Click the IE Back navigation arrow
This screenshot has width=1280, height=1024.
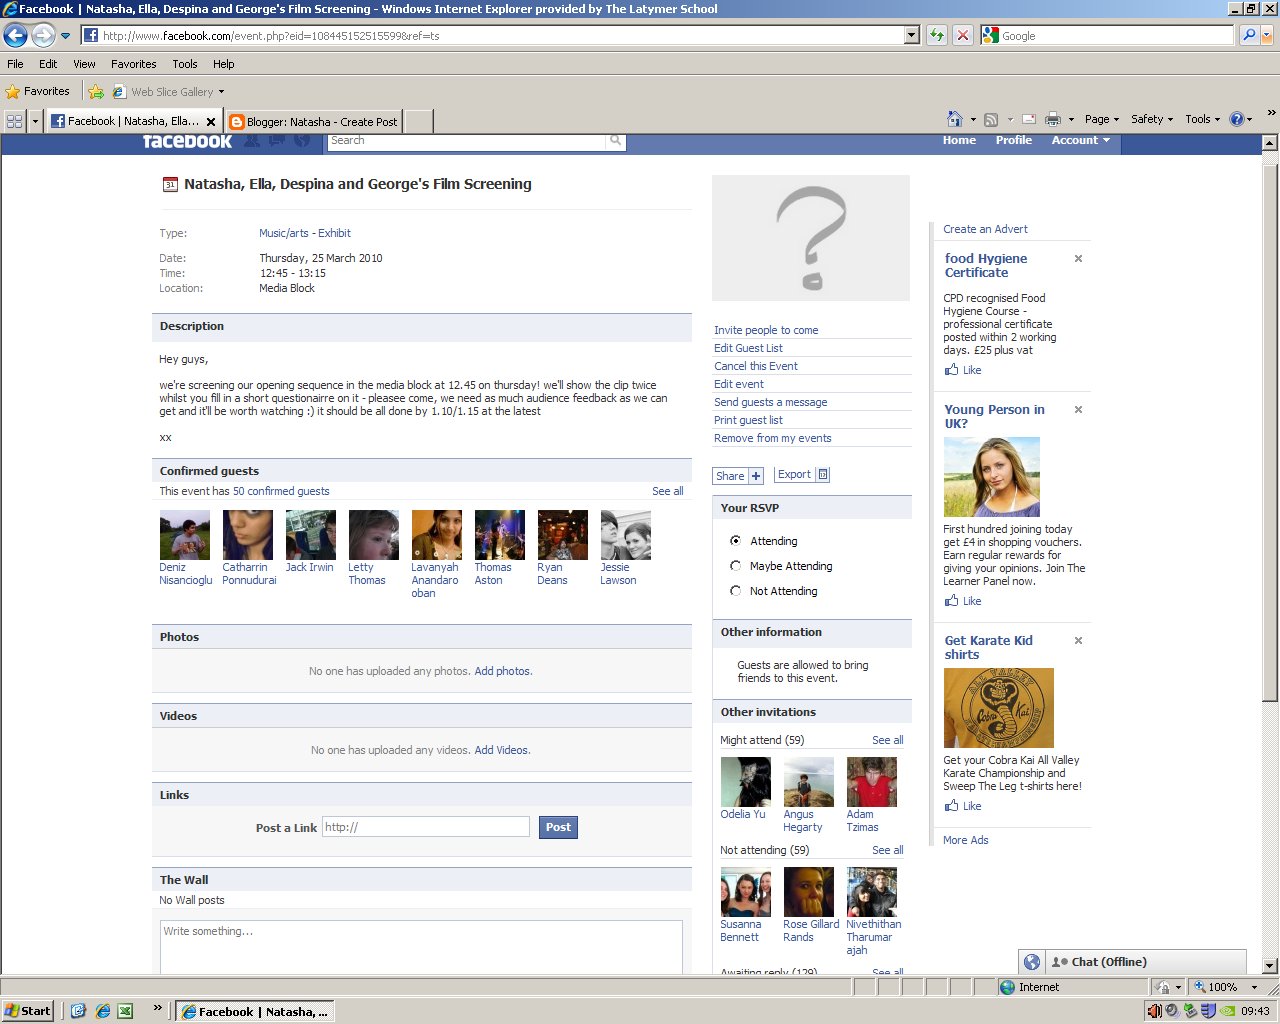[x=15, y=36]
